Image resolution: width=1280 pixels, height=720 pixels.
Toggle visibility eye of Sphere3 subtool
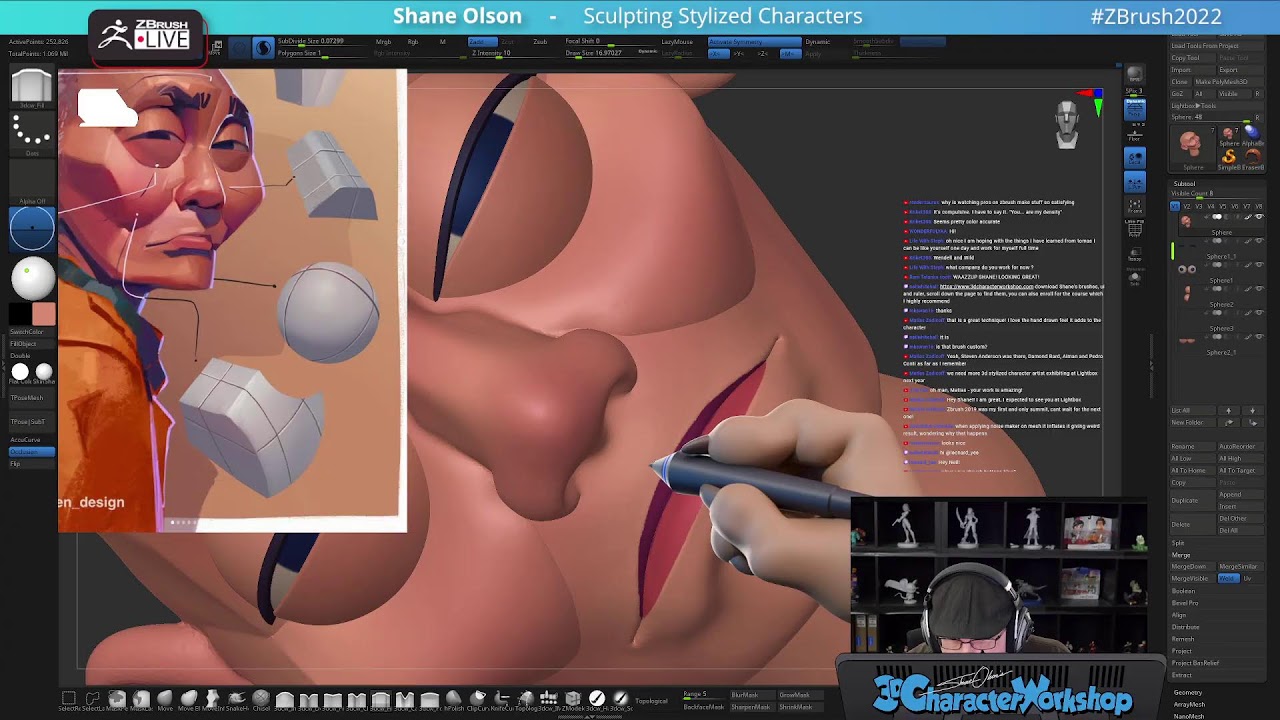[x=1259, y=312]
